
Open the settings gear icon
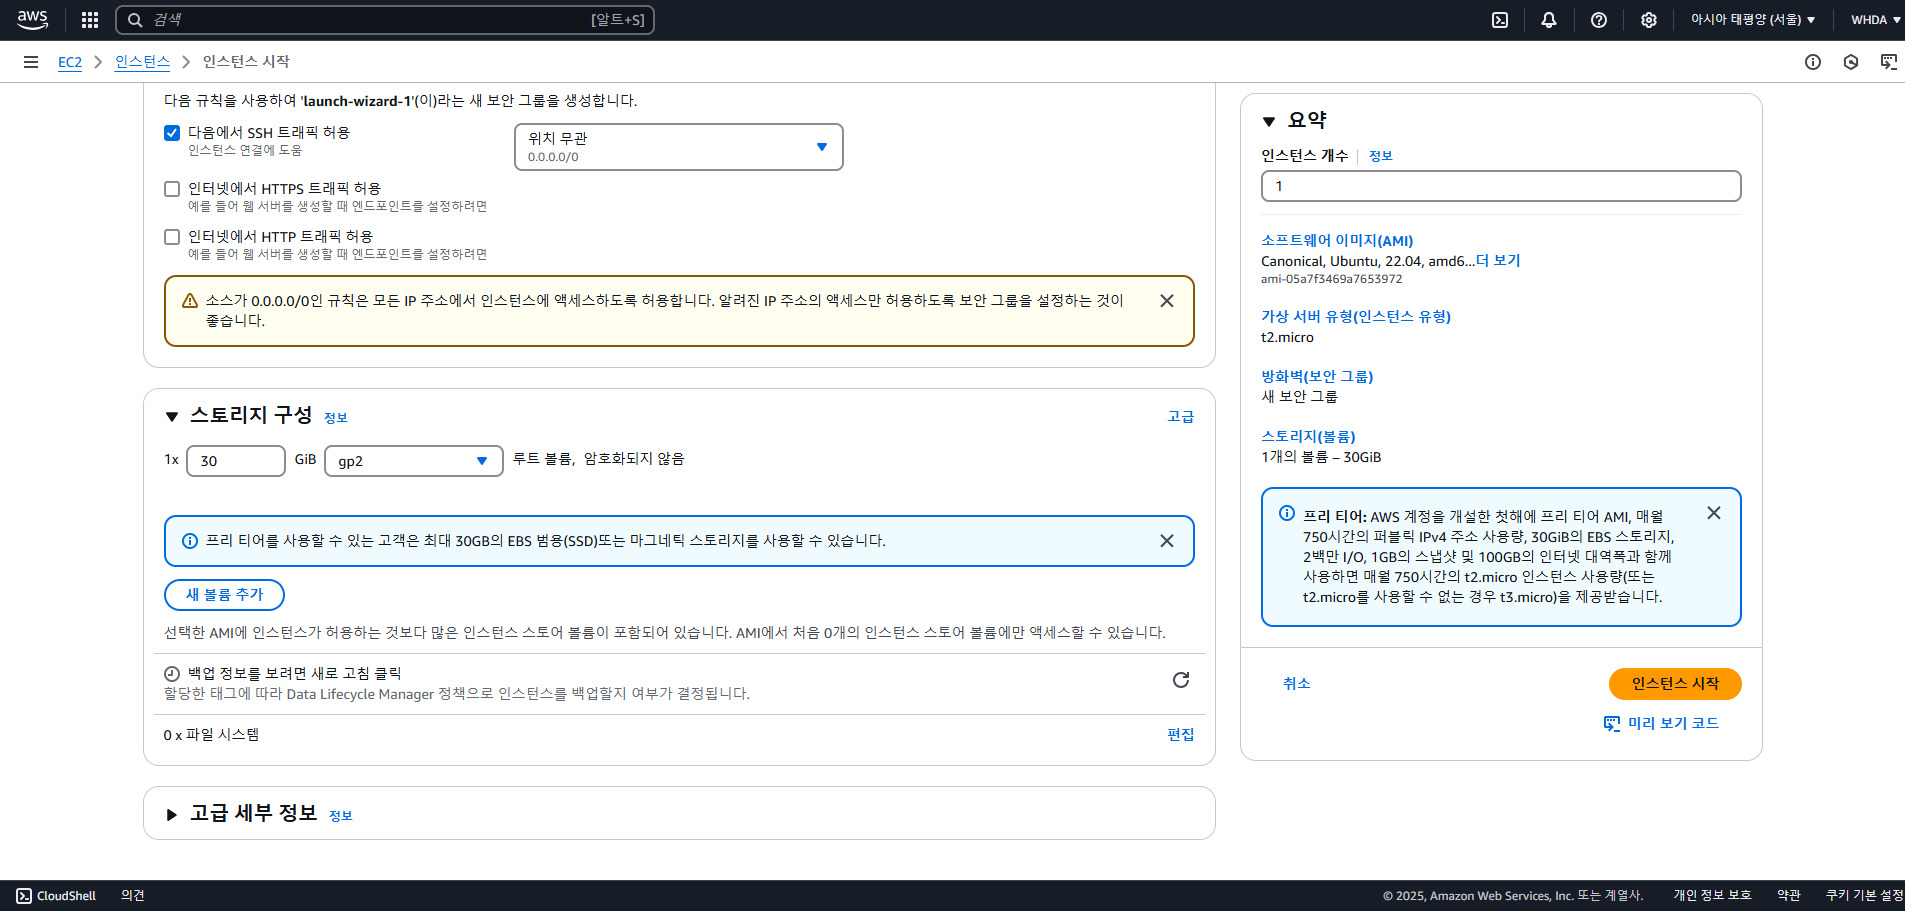[x=1649, y=20]
